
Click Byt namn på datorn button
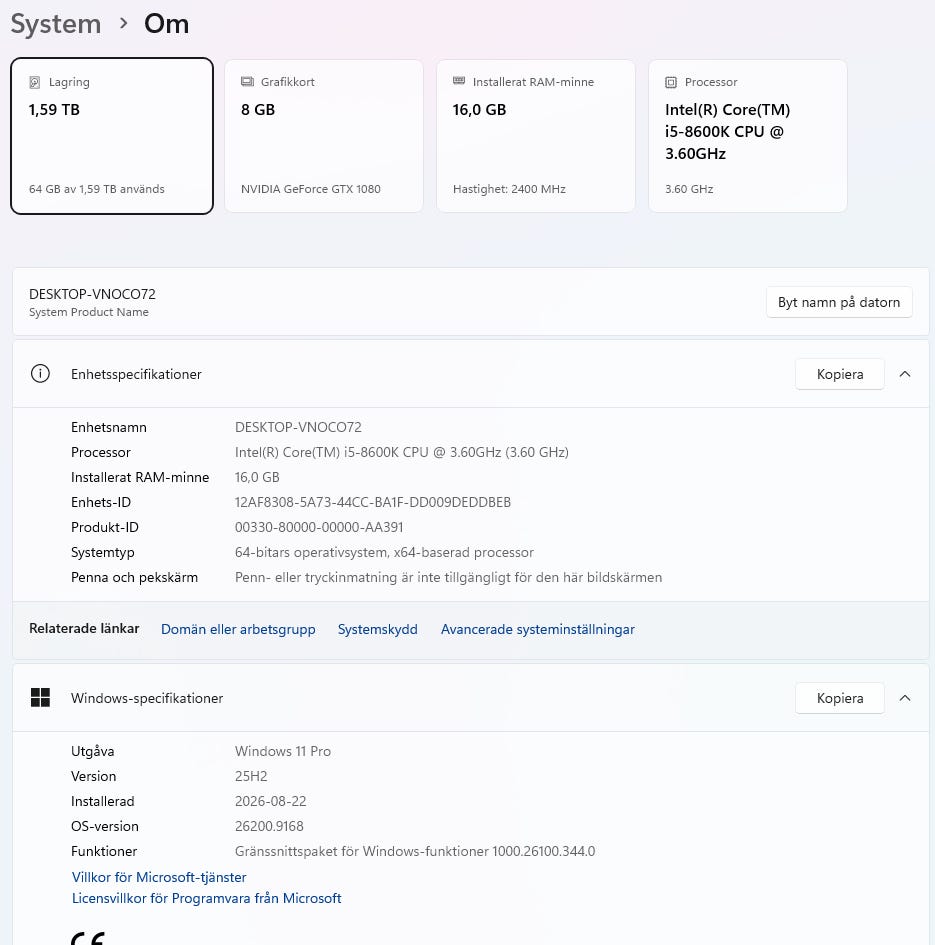pyautogui.click(x=839, y=302)
